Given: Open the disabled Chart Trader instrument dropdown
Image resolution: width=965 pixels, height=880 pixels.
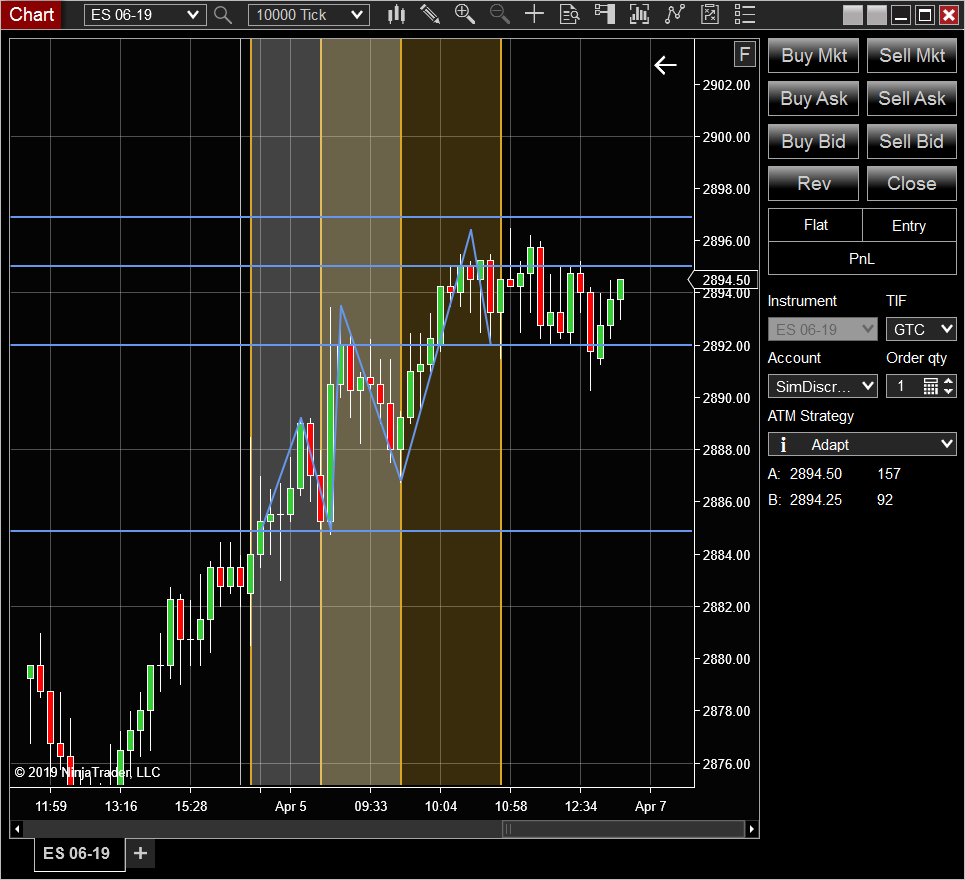Looking at the screenshot, I should pos(822,329).
